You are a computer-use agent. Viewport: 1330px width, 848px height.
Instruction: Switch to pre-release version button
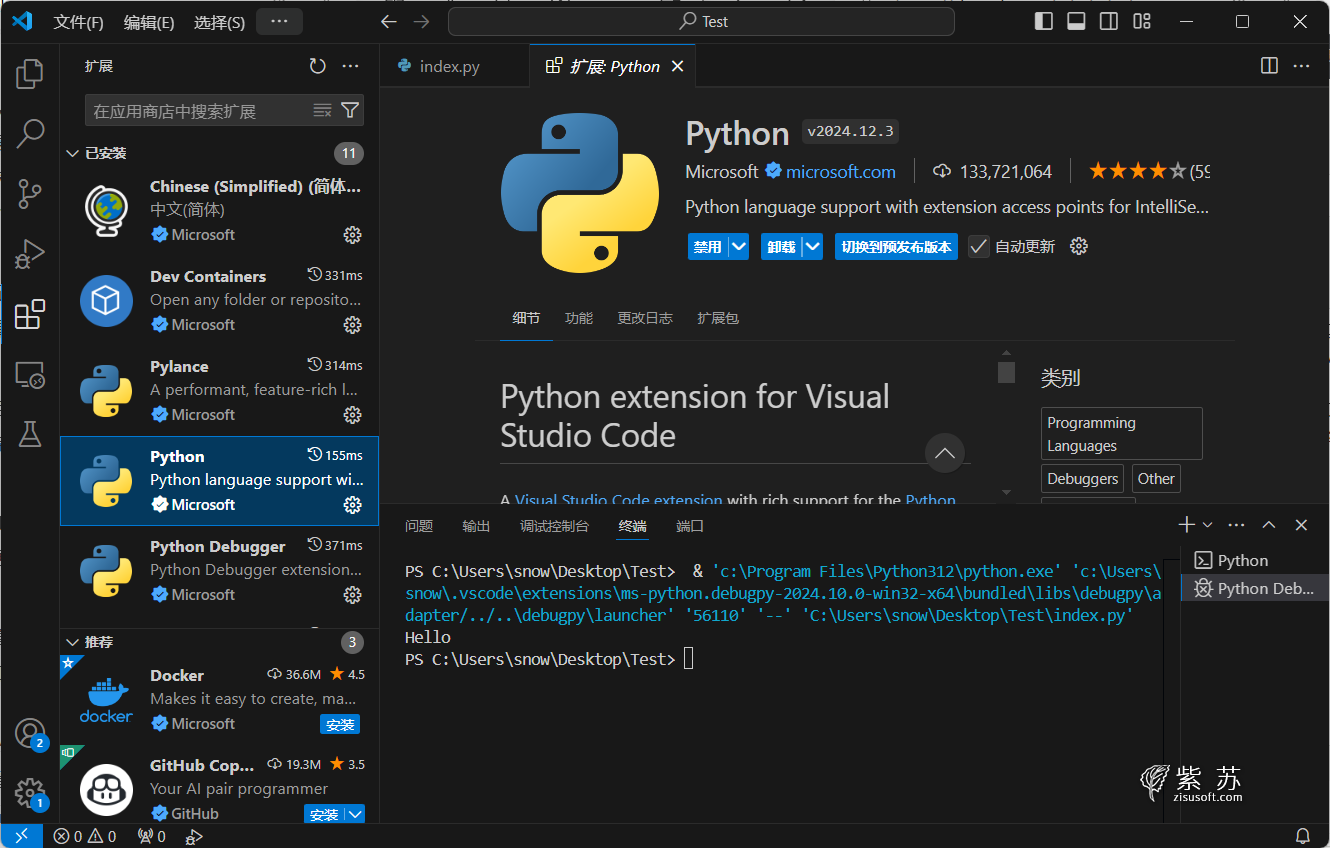tap(897, 246)
